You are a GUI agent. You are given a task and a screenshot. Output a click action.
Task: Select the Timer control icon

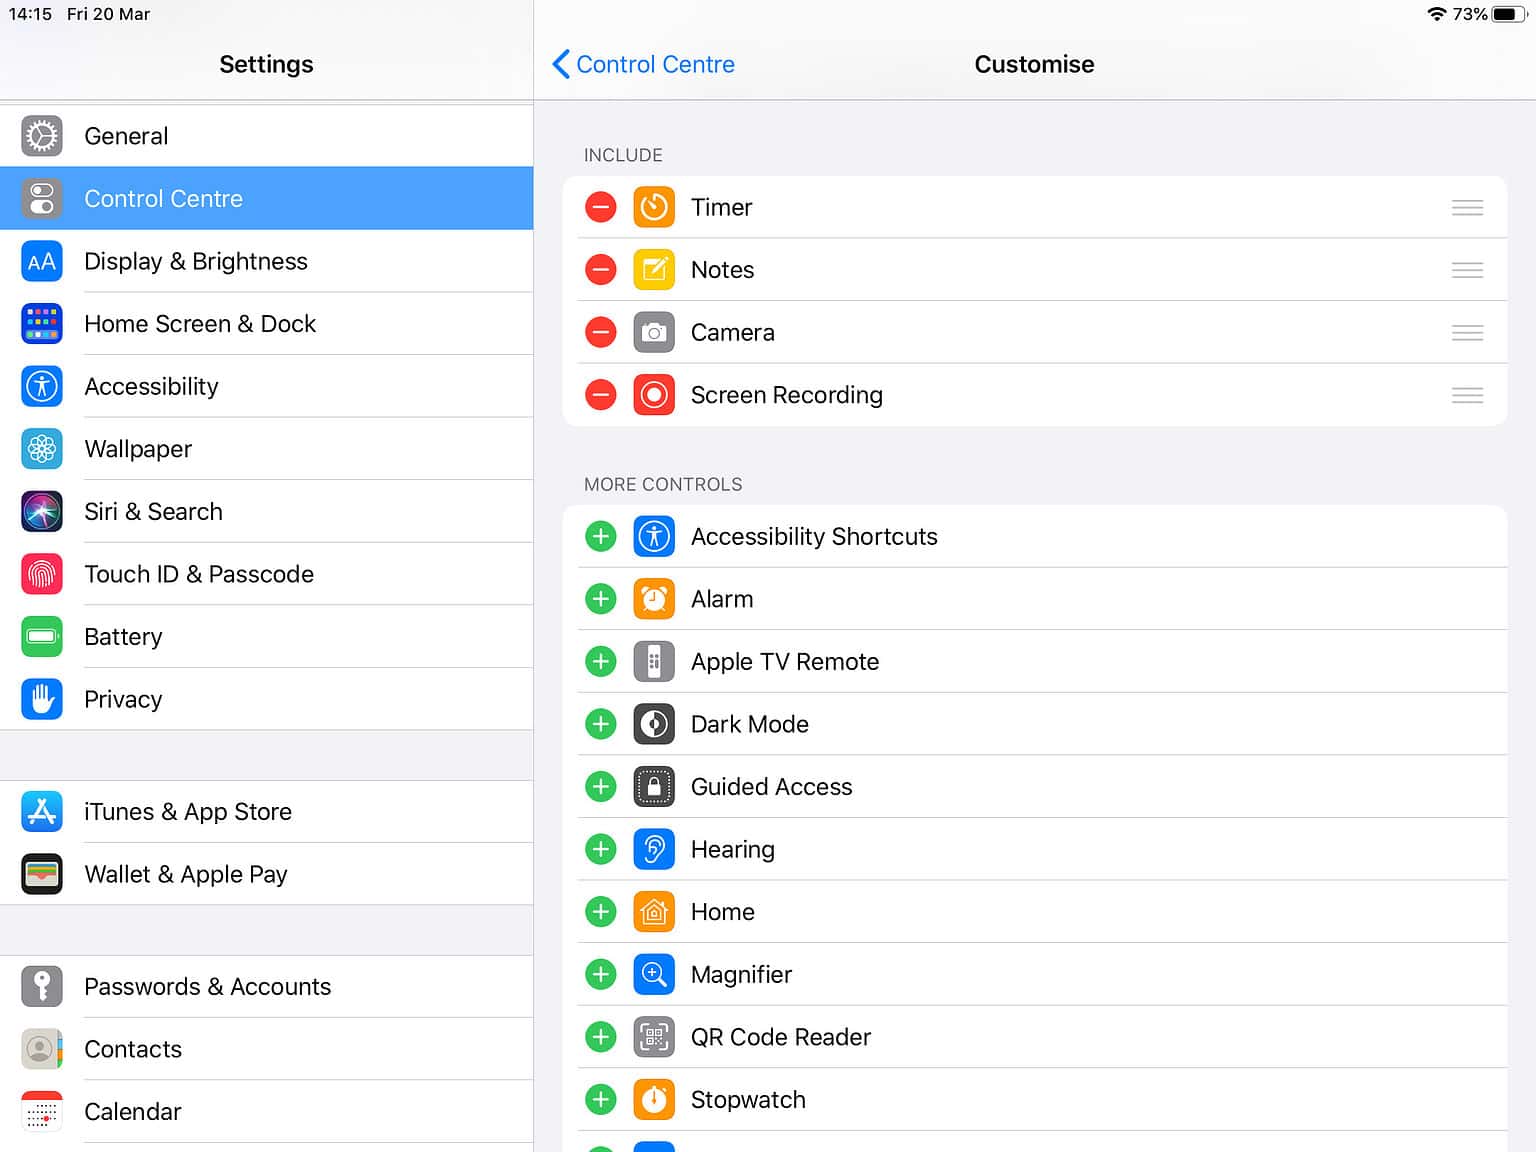[654, 207]
